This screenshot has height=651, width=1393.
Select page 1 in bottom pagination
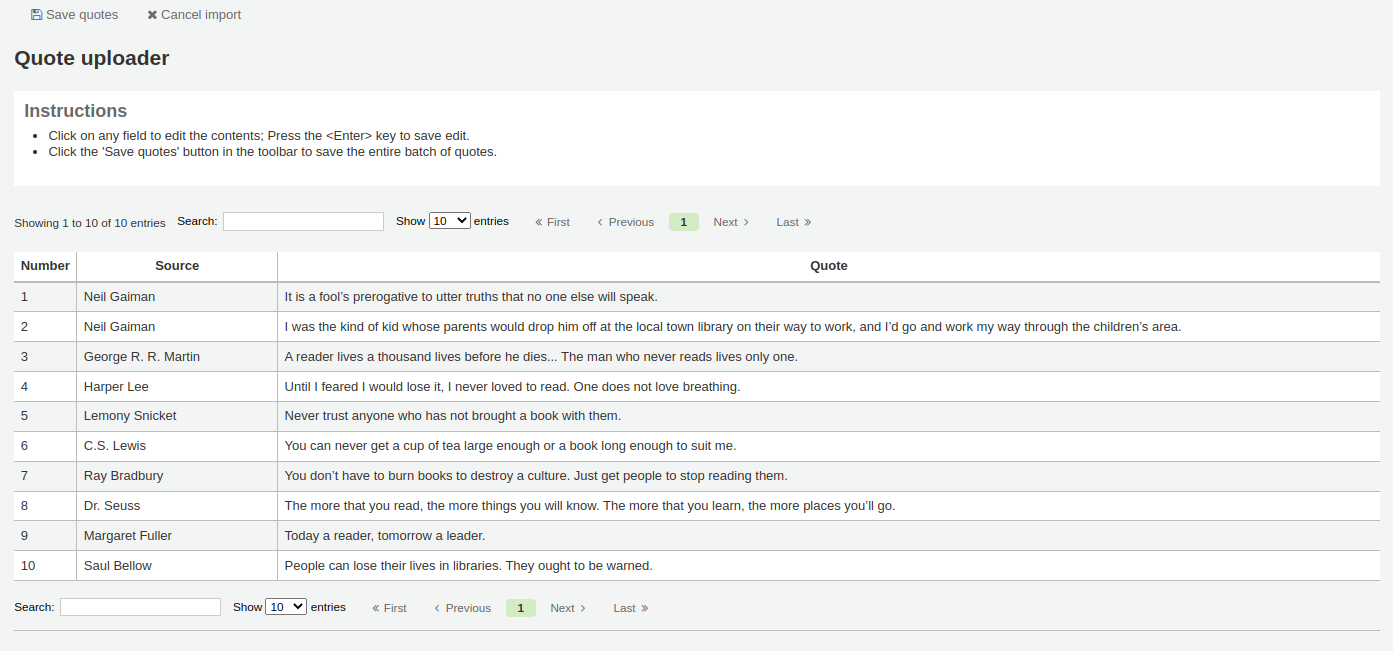pos(520,608)
